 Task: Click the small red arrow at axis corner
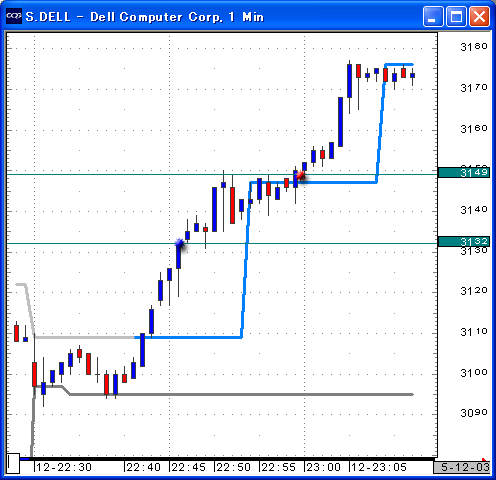click(485, 460)
